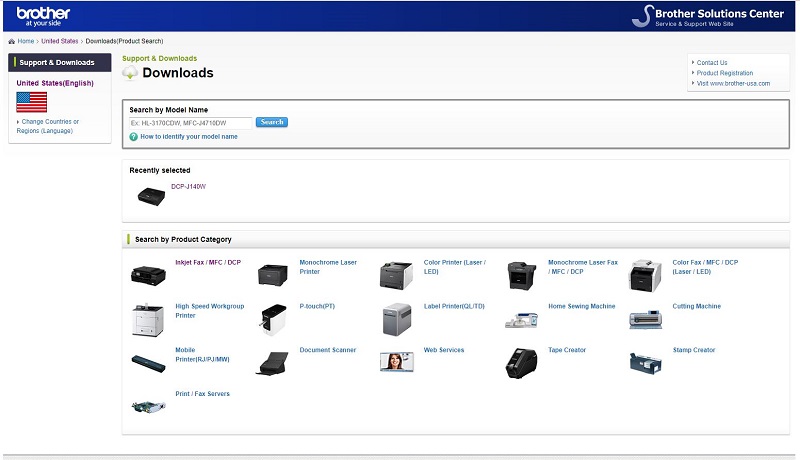Screen dimensions: 800x460
Task: Open the Home Sewing Machine link
Action: point(582,306)
